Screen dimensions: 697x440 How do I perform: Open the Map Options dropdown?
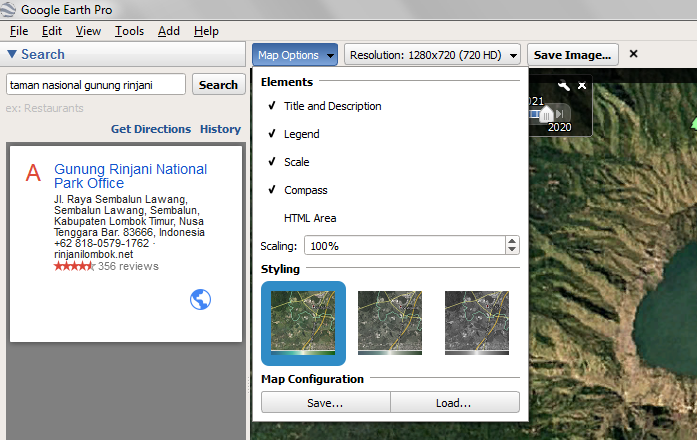tap(295, 55)
